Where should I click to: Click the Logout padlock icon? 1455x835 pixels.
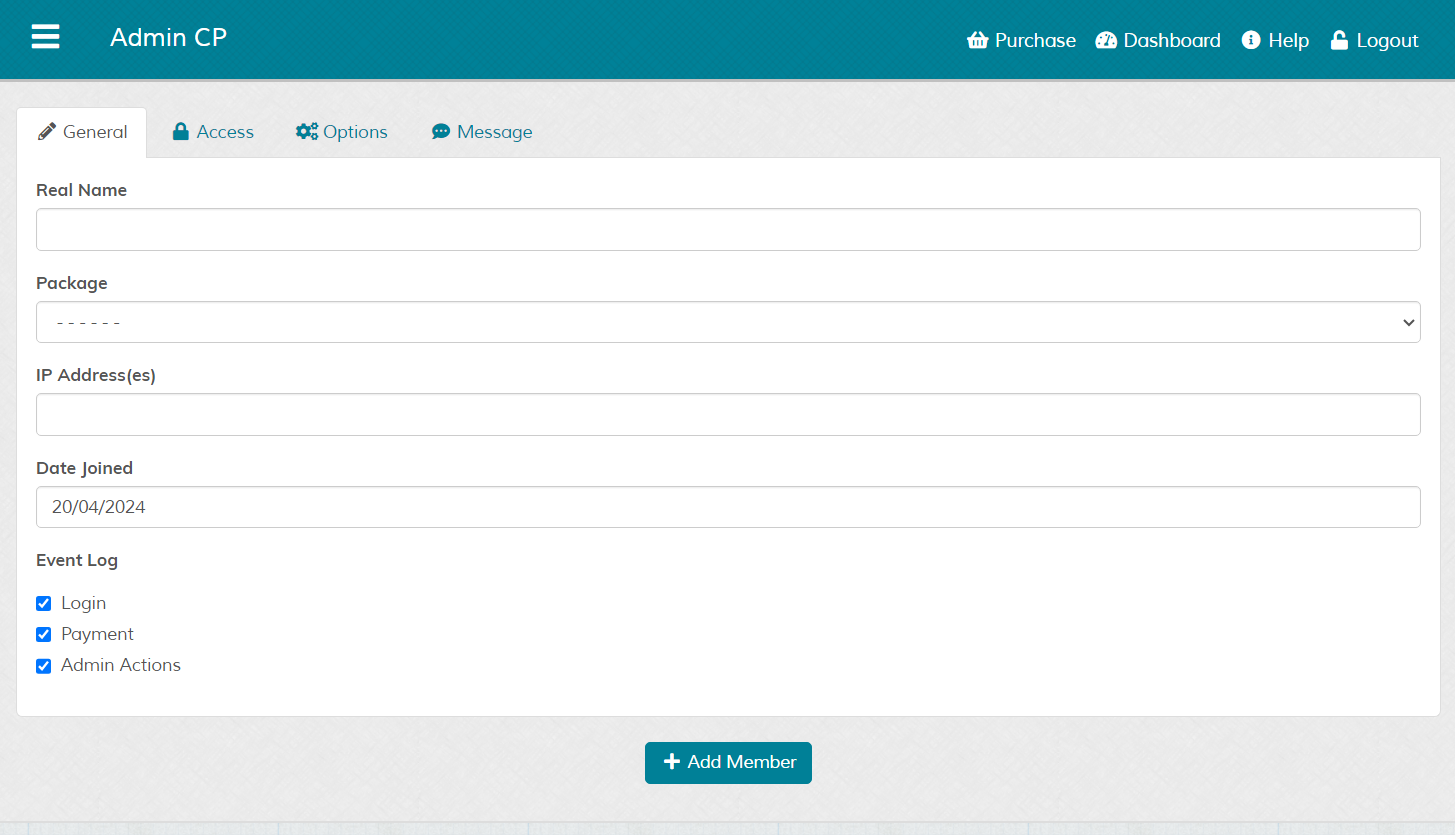point(1339,41)
